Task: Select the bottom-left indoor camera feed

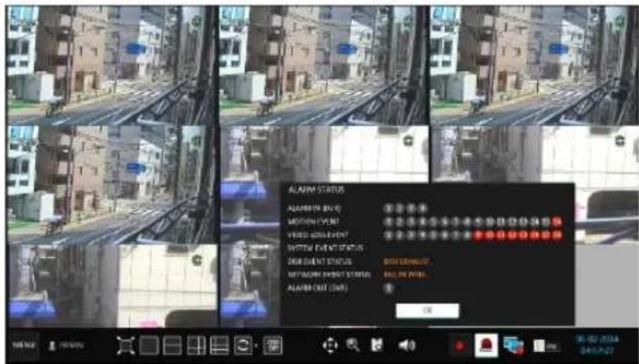Action: pos(111,286)
